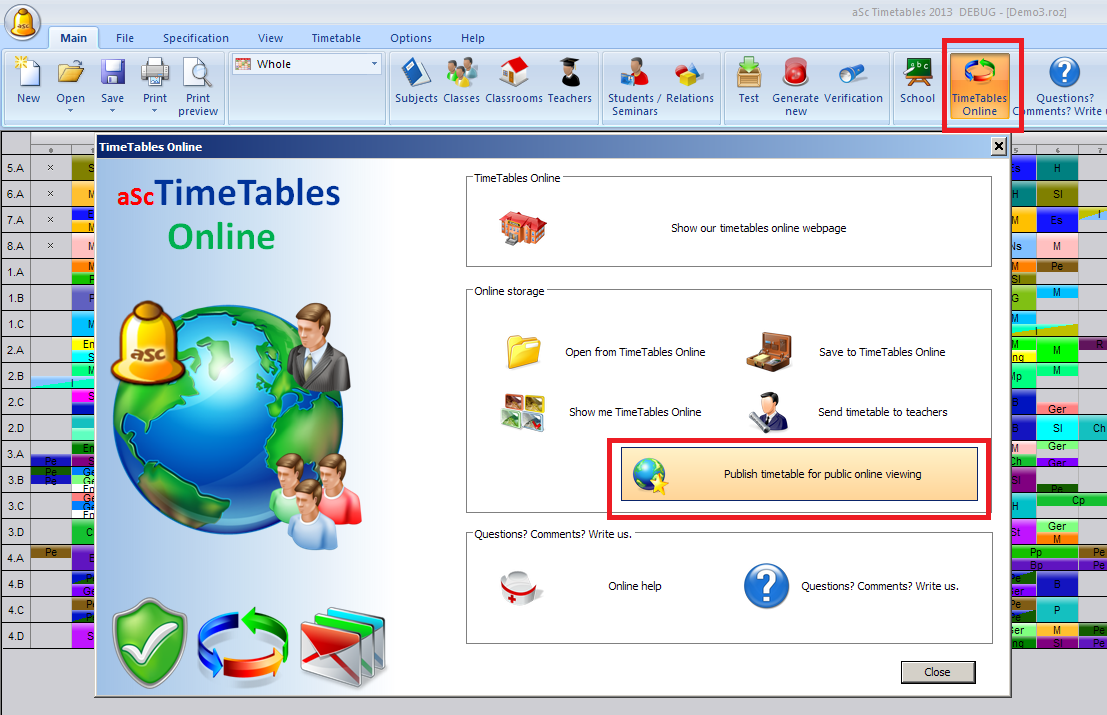Screen dimensions: 1107x715
Task: Switch to the Main ribbon tab
Action: (x=73, y=38)
